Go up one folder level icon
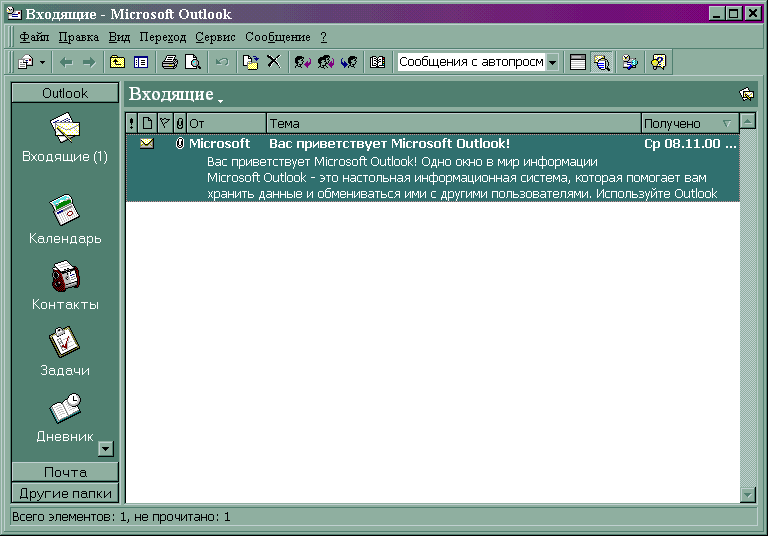The height and width of the screenshot is (536, 768). coord(117,62)
